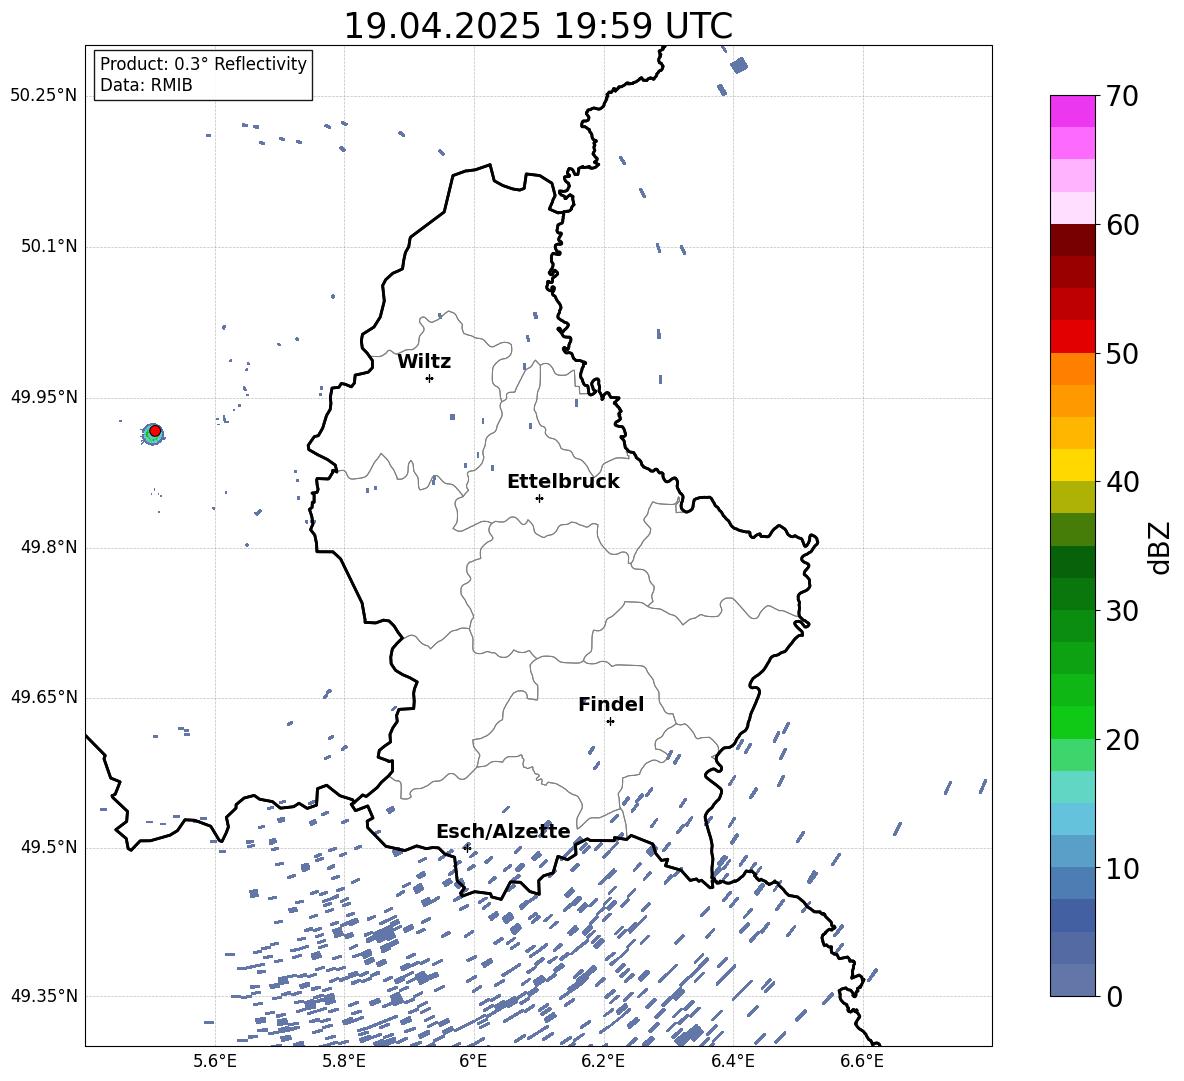Click the 5.8°E longitude tick label
Image resolution: width=1184 pixels, height=1081 pixels.
344,1061
